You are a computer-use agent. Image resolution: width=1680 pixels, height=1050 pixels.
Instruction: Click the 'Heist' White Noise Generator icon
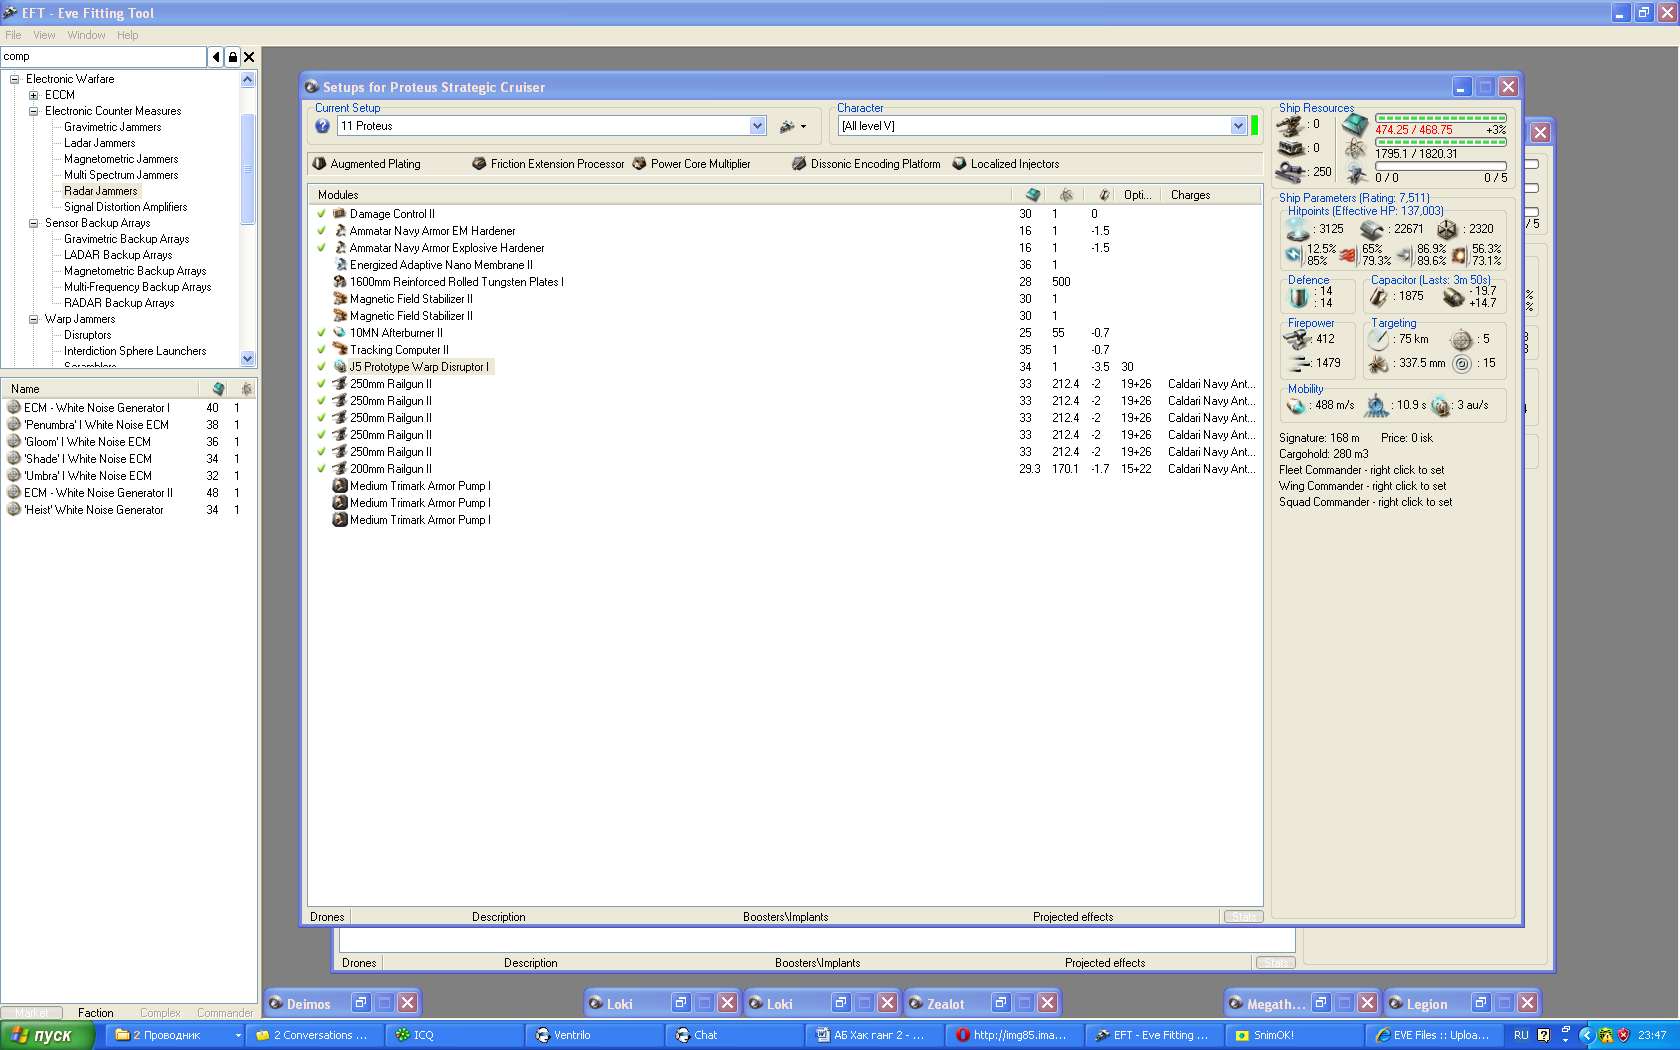pos(14,510)
